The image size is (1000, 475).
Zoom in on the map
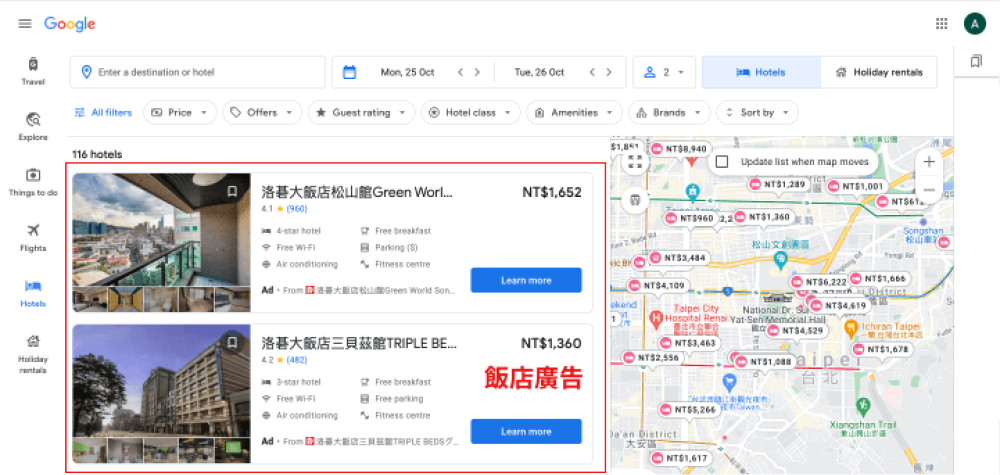coord(929,162)
